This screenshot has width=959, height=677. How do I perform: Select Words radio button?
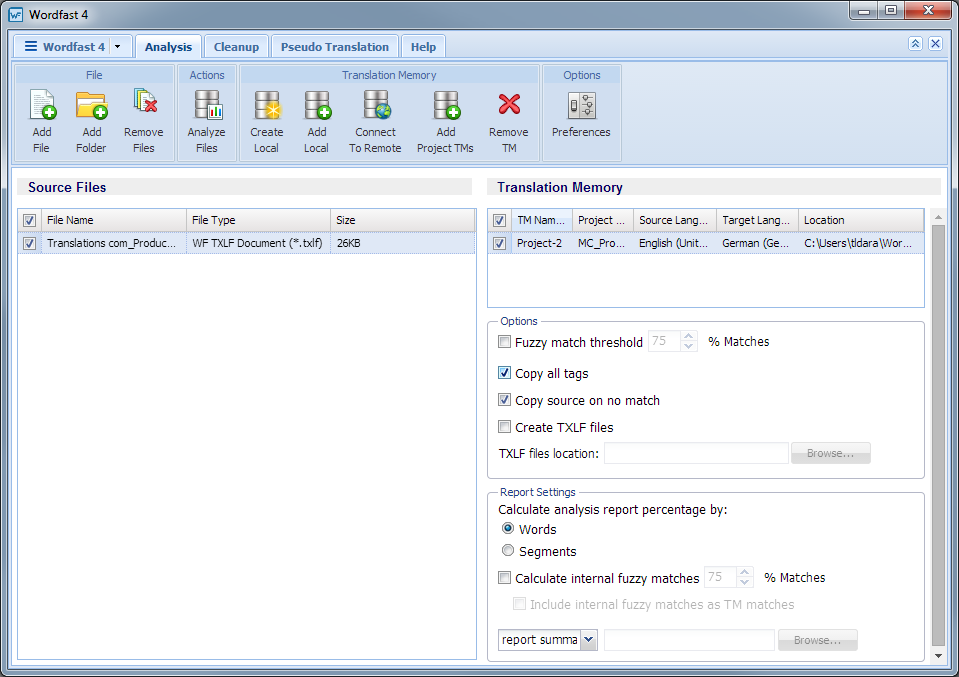(508, 528)
